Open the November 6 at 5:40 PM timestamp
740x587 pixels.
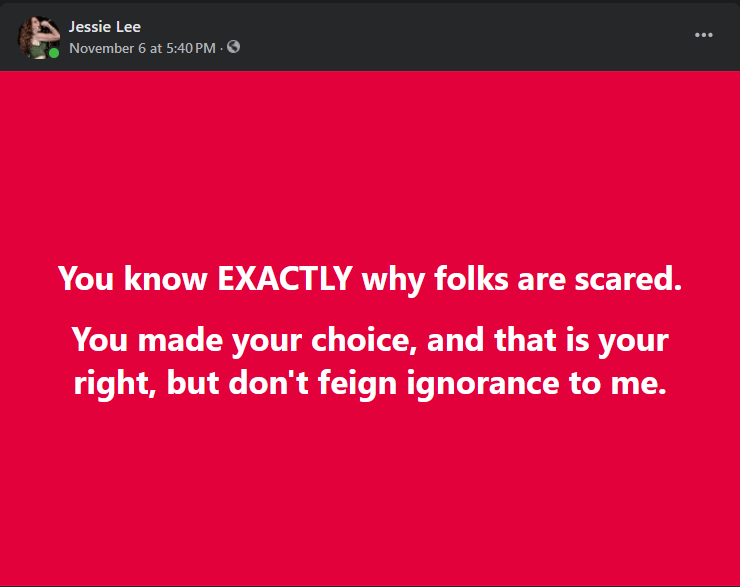tap(142, 46)
